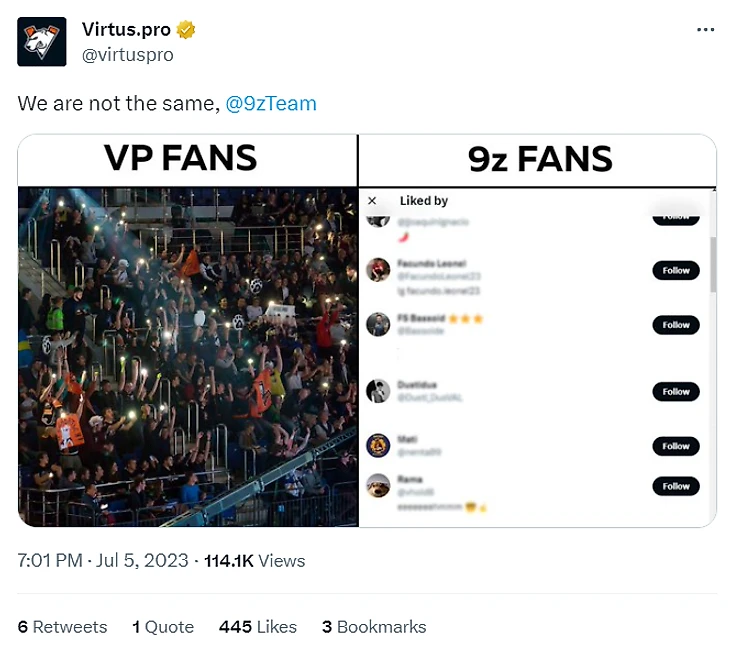
Task: Click the gold verified badge
Action: 186,30
